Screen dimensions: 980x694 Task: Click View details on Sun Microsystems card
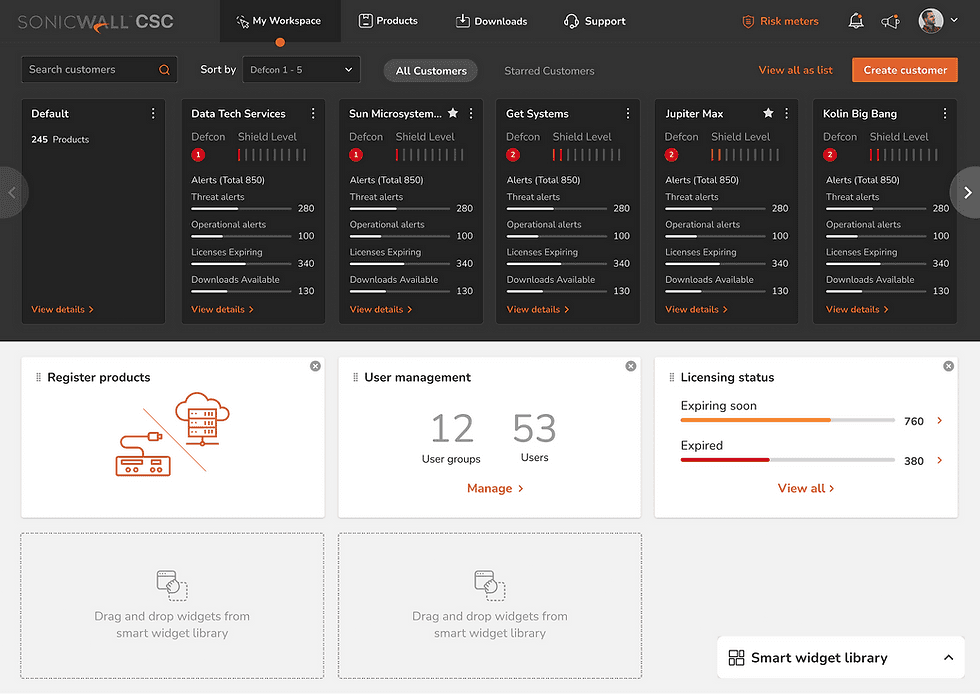tap(381, 309)
